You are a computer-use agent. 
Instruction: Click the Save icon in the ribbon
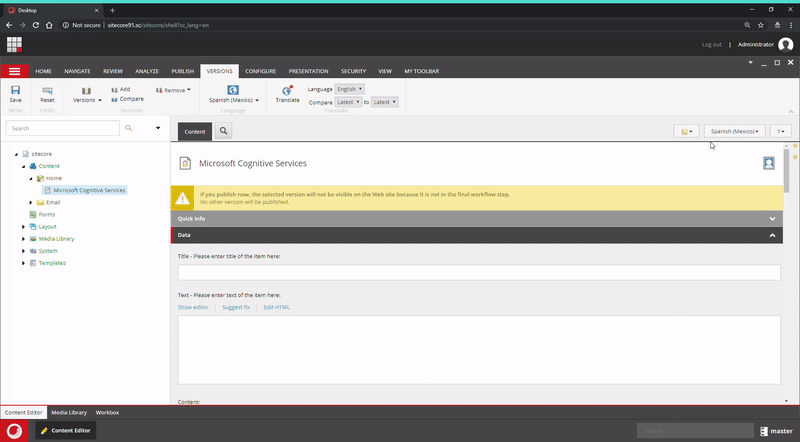point(15,90)
